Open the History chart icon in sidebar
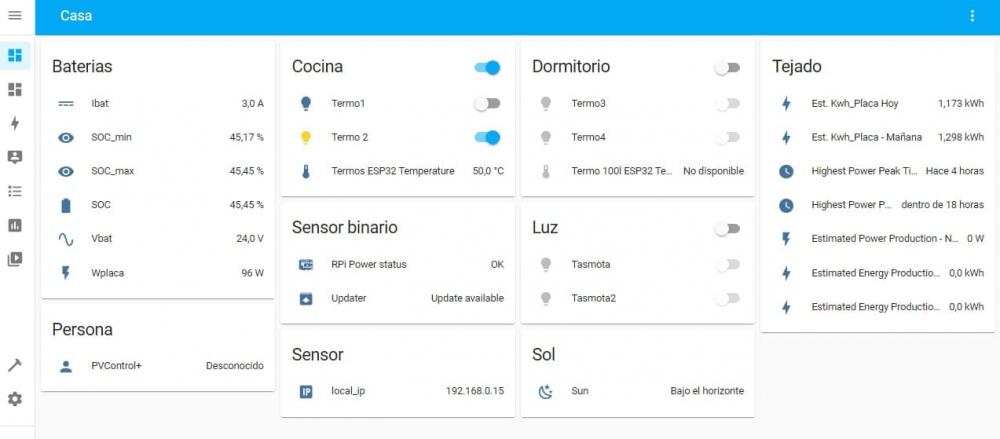 click(15, 225)
